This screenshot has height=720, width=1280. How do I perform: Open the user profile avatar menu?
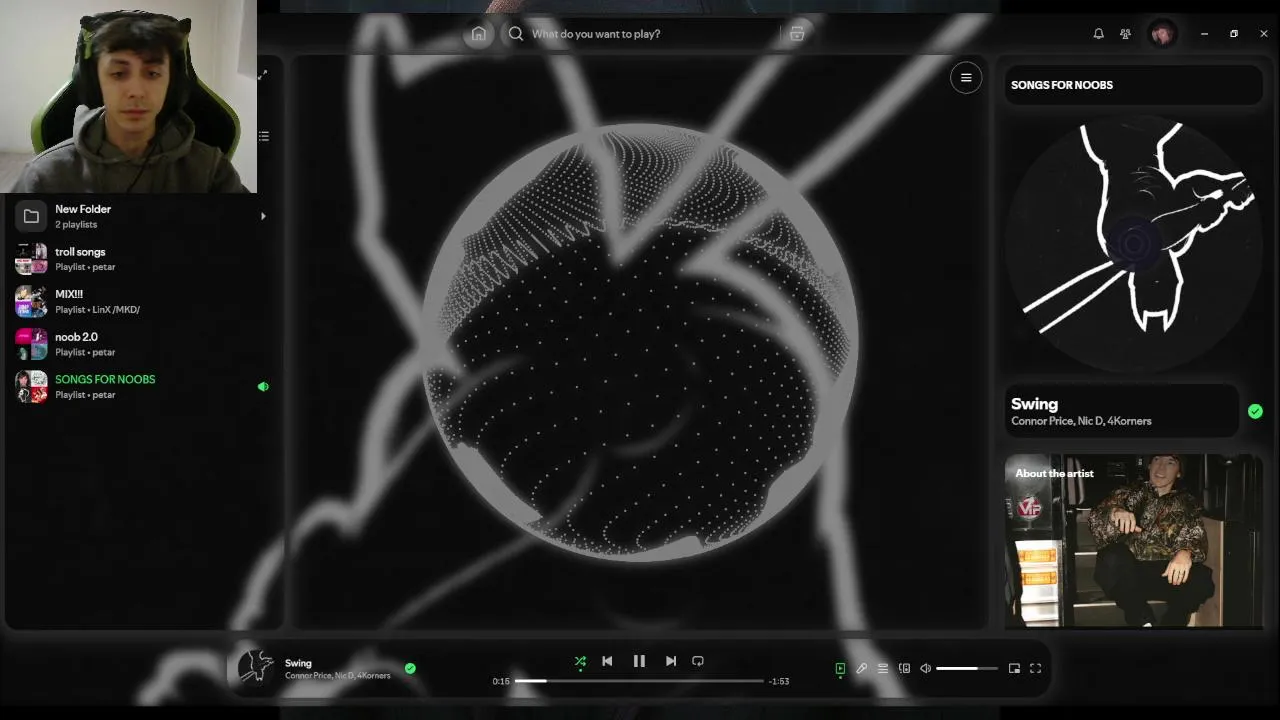1162,34
